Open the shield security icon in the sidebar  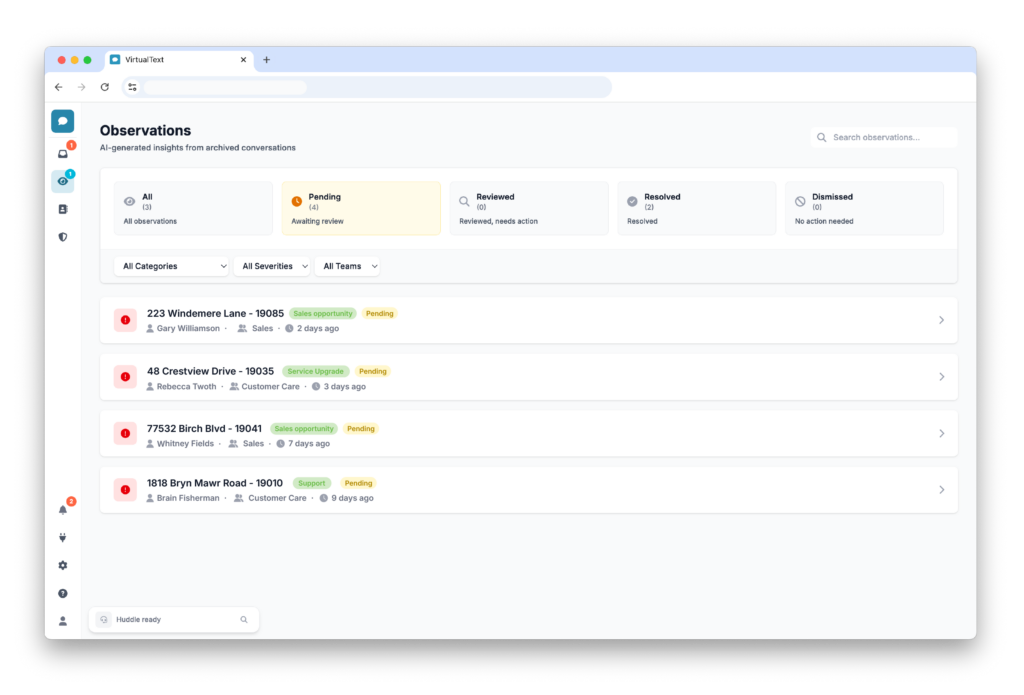62,237
